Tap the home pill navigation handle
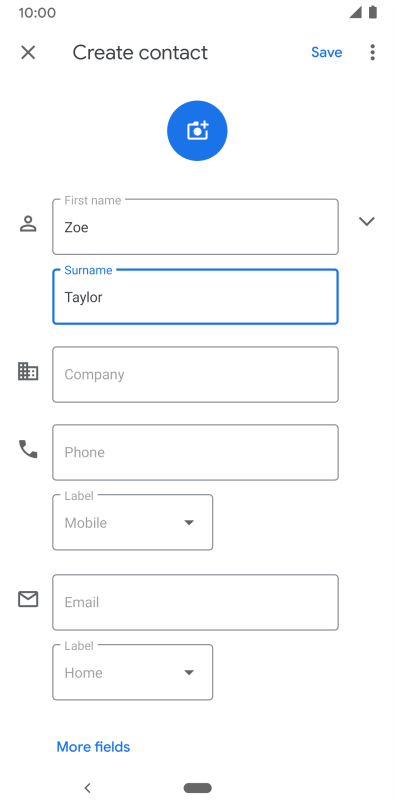The height and width of the screenshot is (812, 395). tap(197, 788)
